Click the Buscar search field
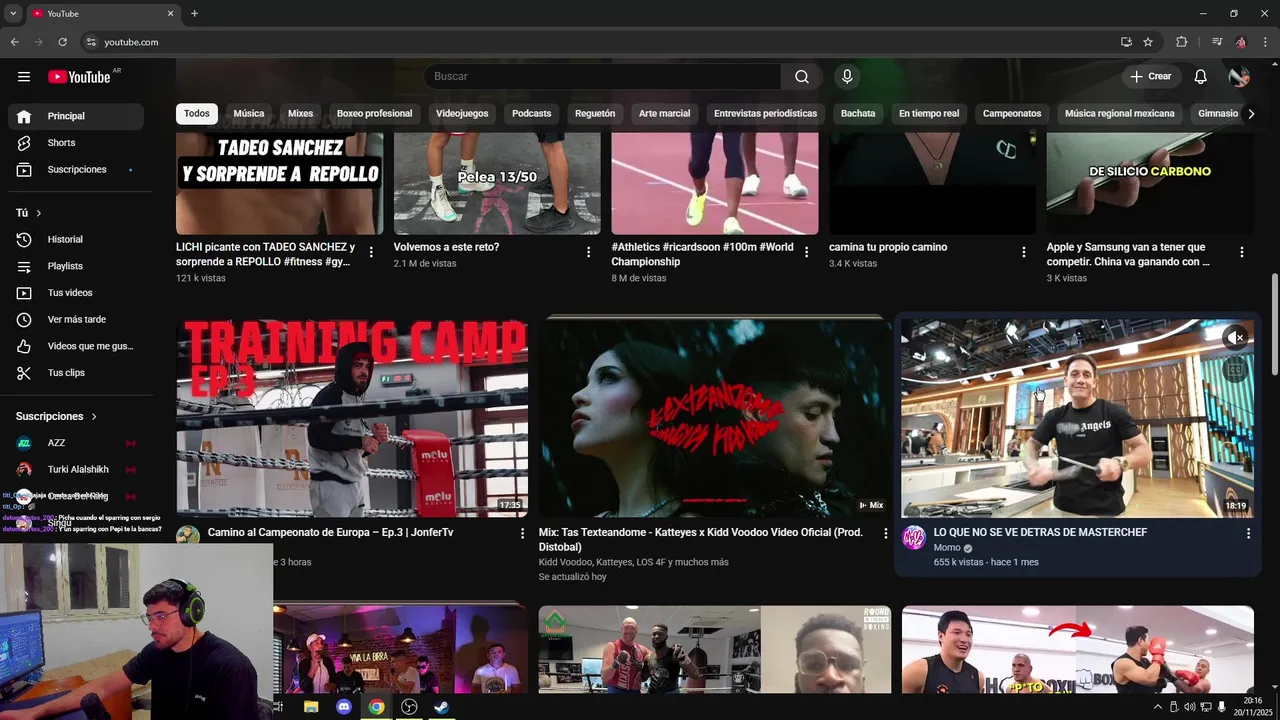This screenshot has height=720, width=1280. [x=602, y=77]
